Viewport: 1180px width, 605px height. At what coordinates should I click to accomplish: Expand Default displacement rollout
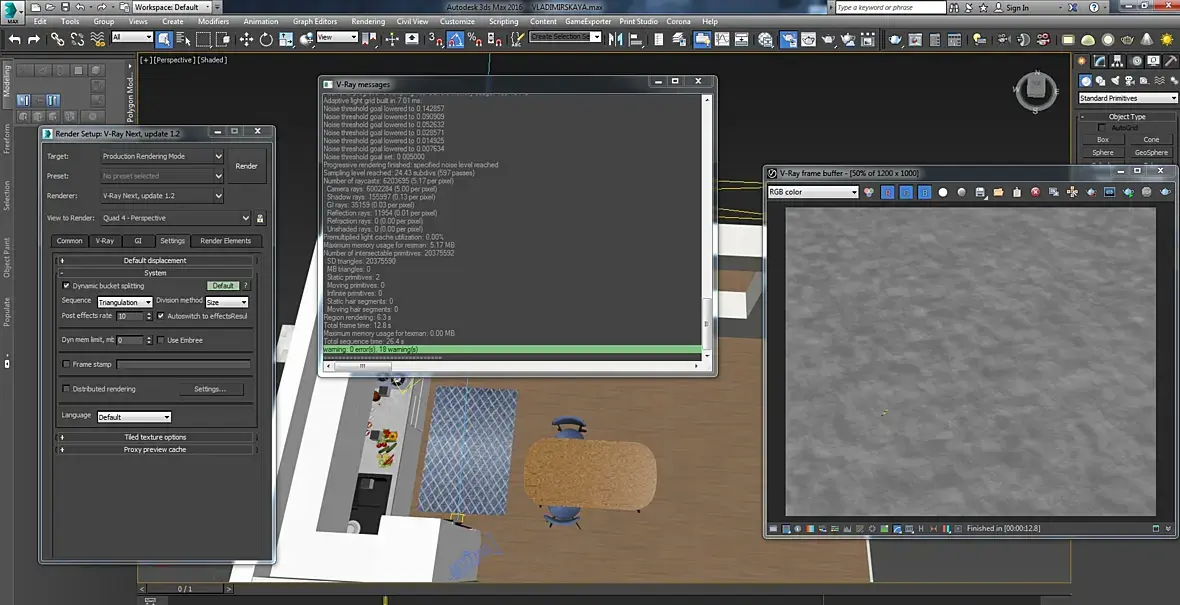coord(155,260)
